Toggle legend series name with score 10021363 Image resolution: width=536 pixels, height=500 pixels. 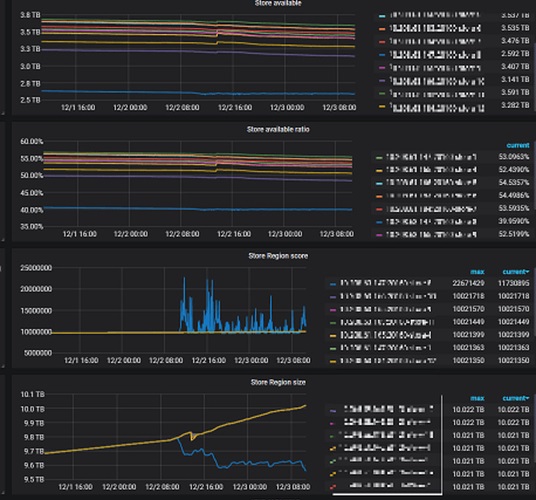click(385, 348)
